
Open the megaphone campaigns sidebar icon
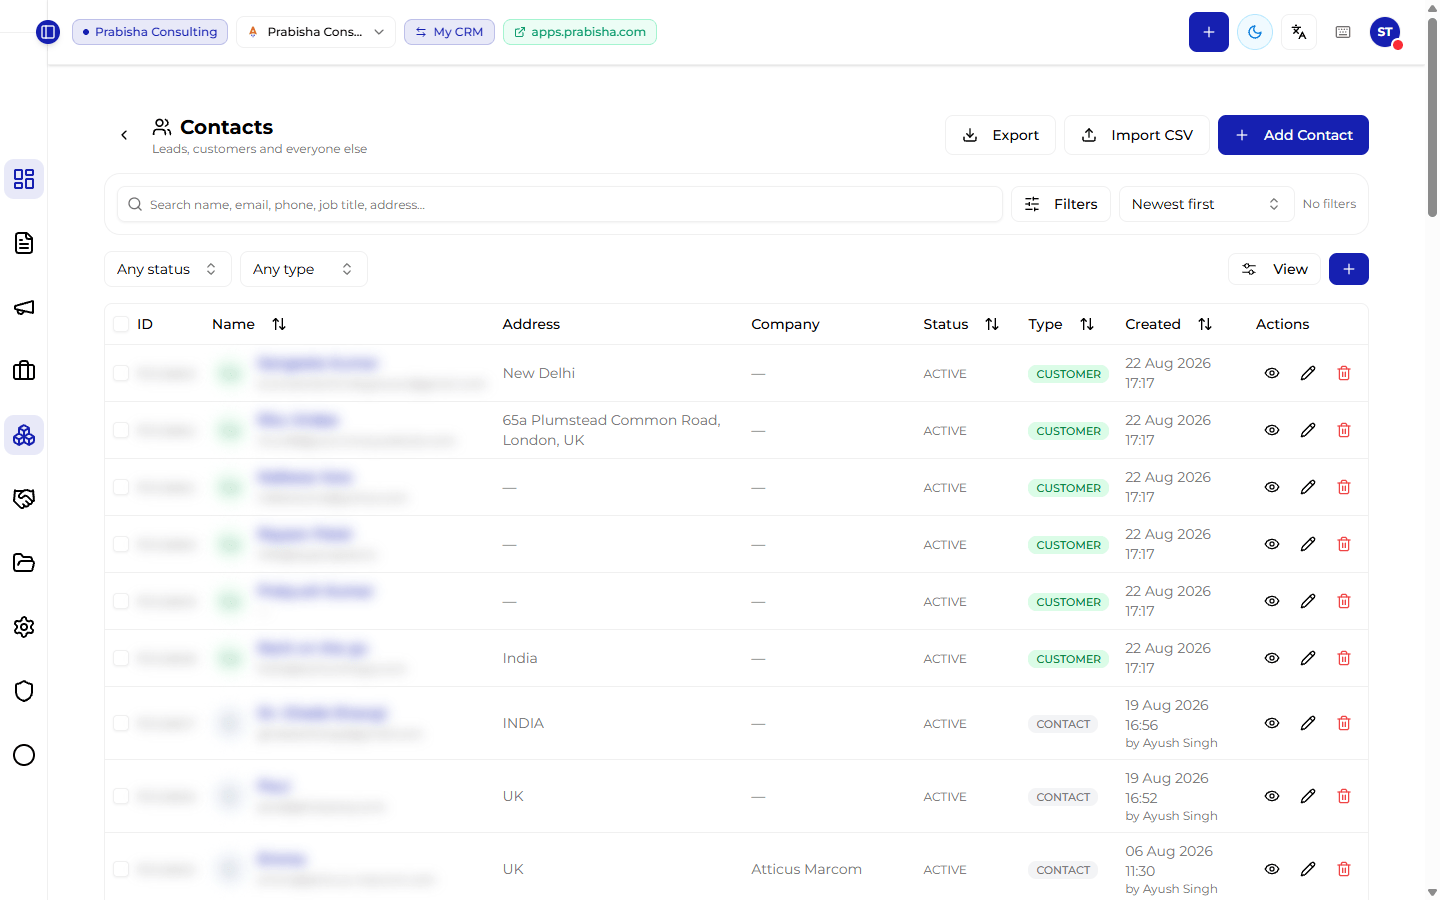(24, 307)
